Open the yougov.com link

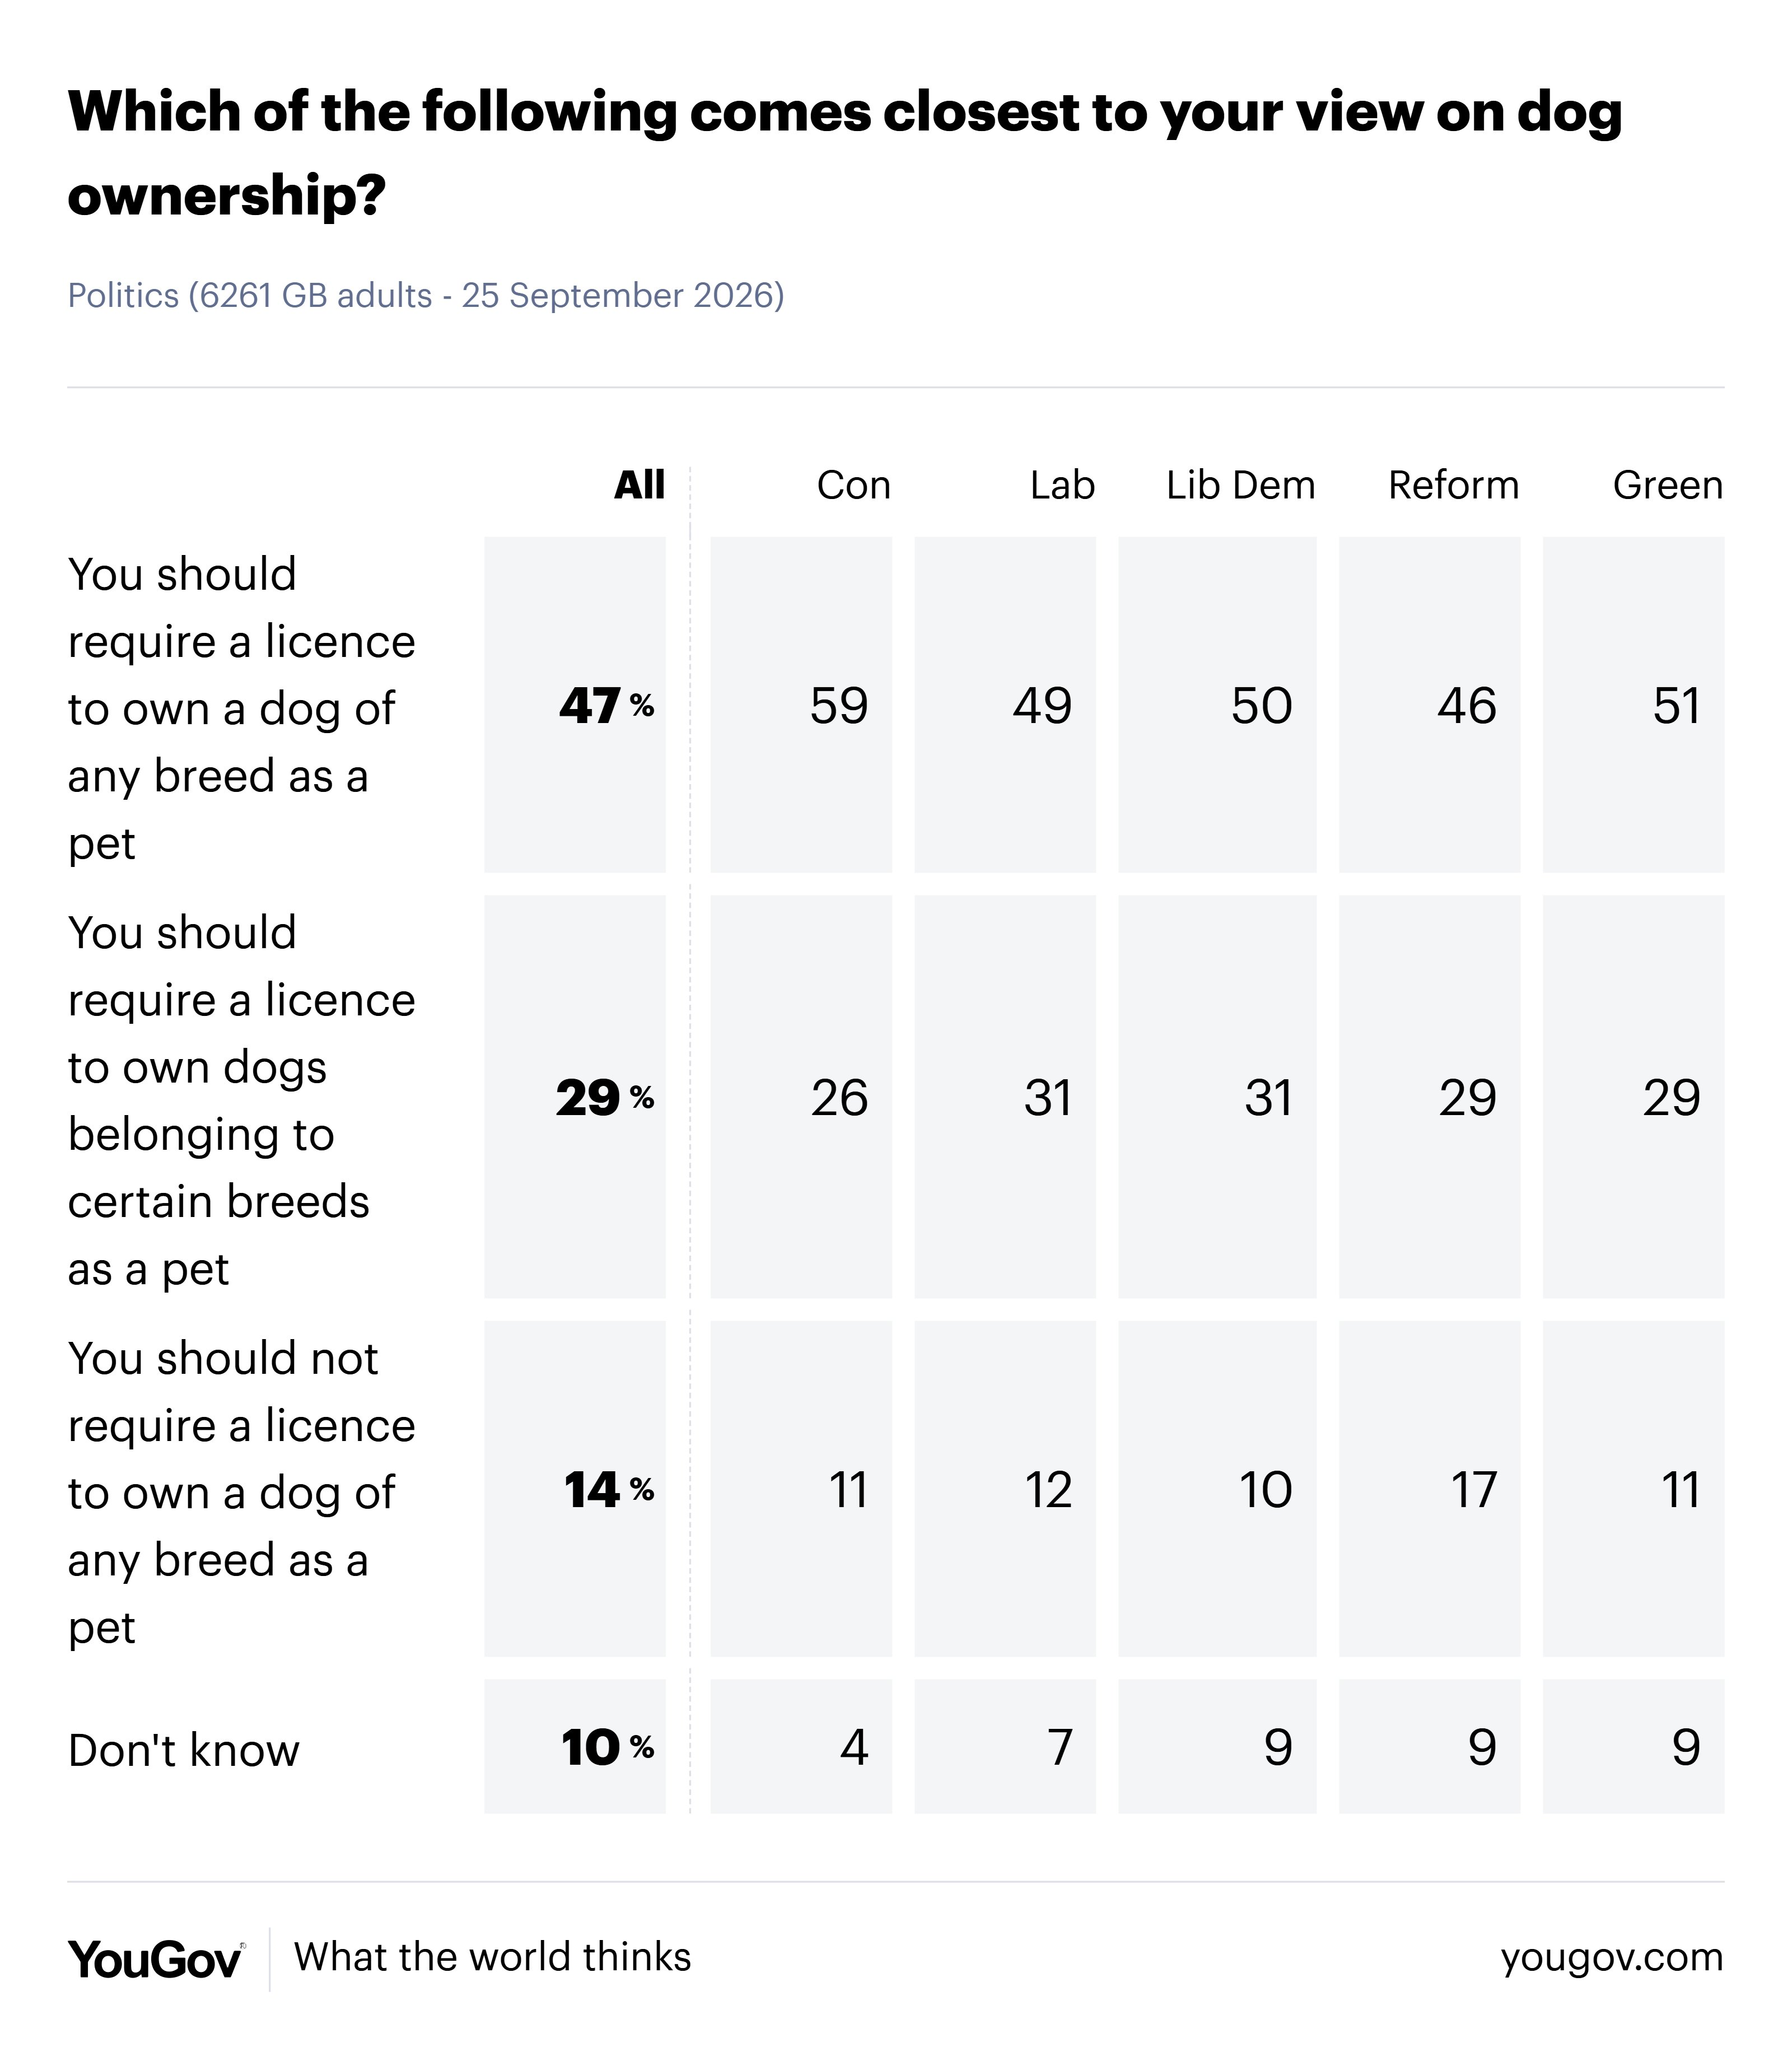click(1611, 1958)
